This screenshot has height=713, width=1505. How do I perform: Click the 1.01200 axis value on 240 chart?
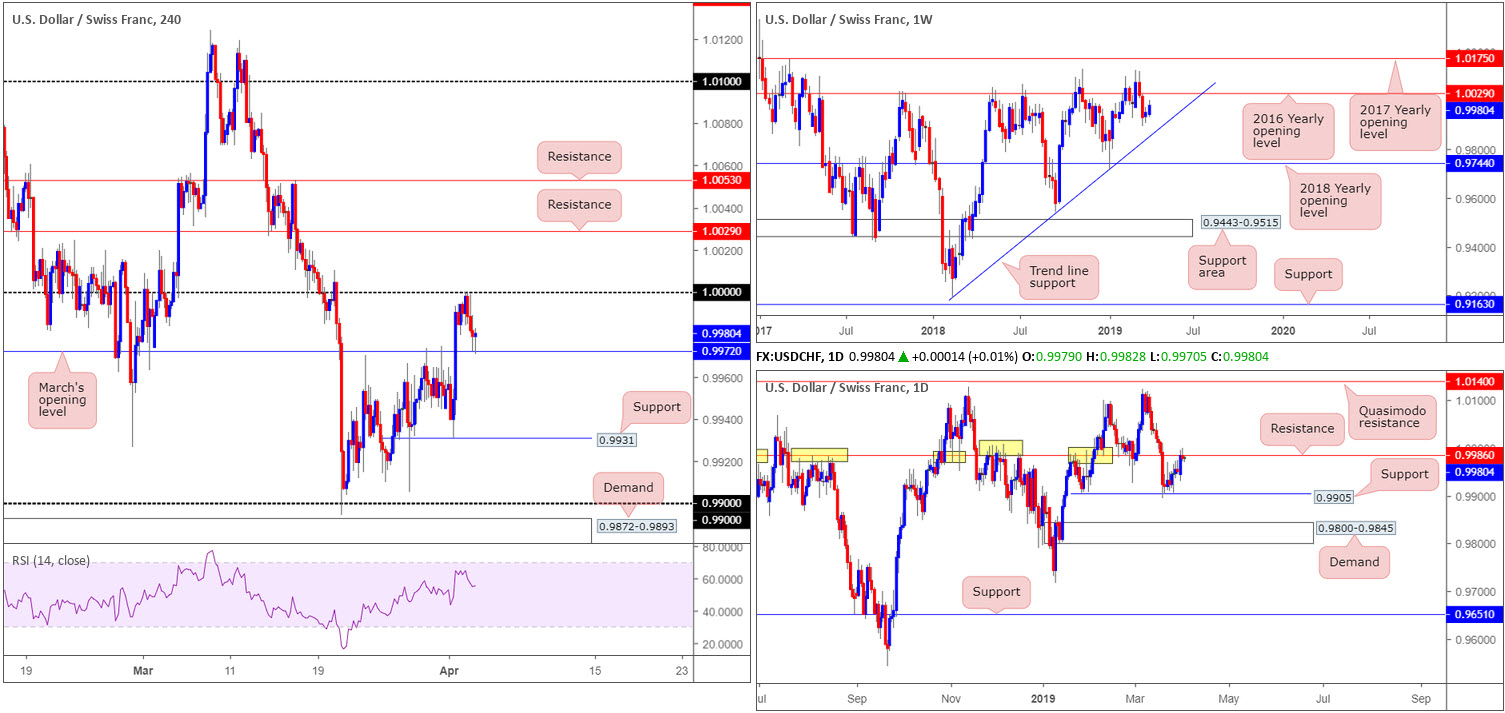[721, 40]
